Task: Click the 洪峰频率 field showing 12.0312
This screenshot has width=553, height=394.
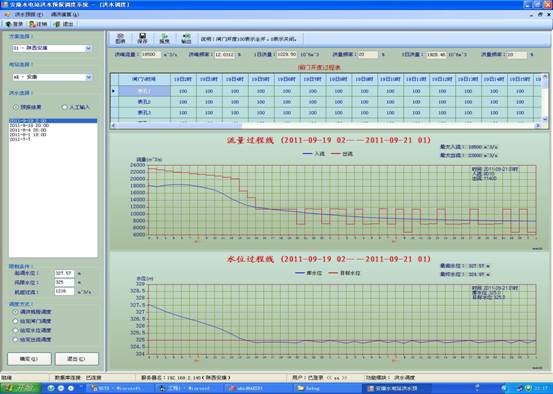Action: [225, 54]
